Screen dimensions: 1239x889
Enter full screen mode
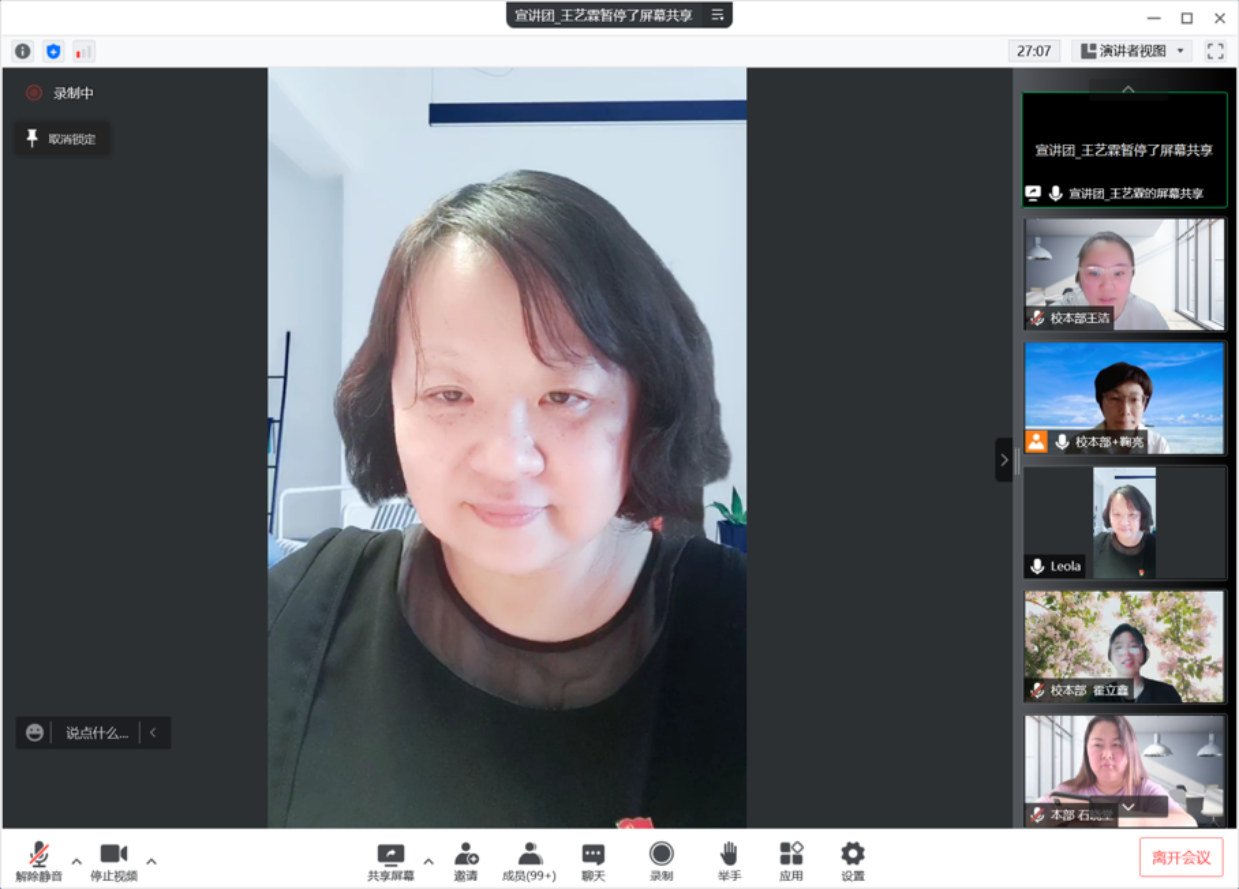(x=1215, y=51)
